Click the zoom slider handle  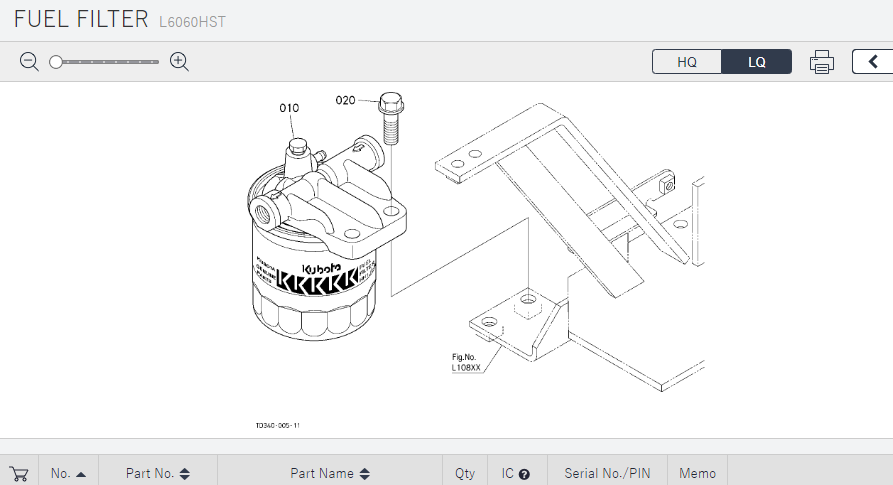(x=56, y=62)
